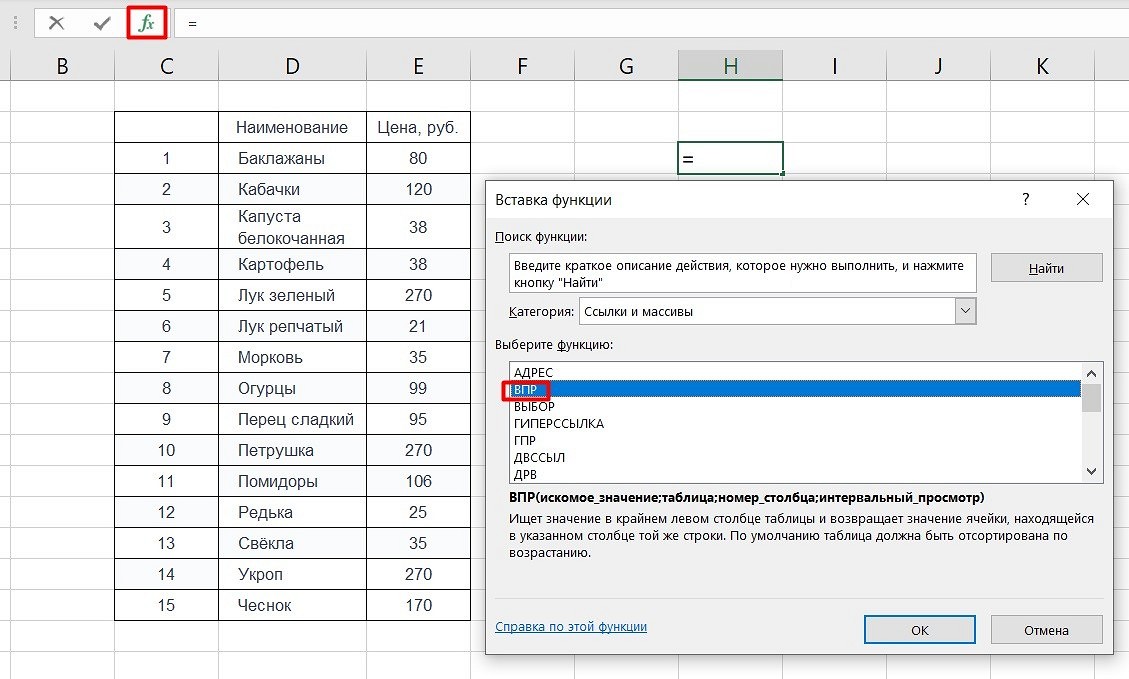Select column H header
This screenshot has width=1129, height=679.
(x=730, y=66)
